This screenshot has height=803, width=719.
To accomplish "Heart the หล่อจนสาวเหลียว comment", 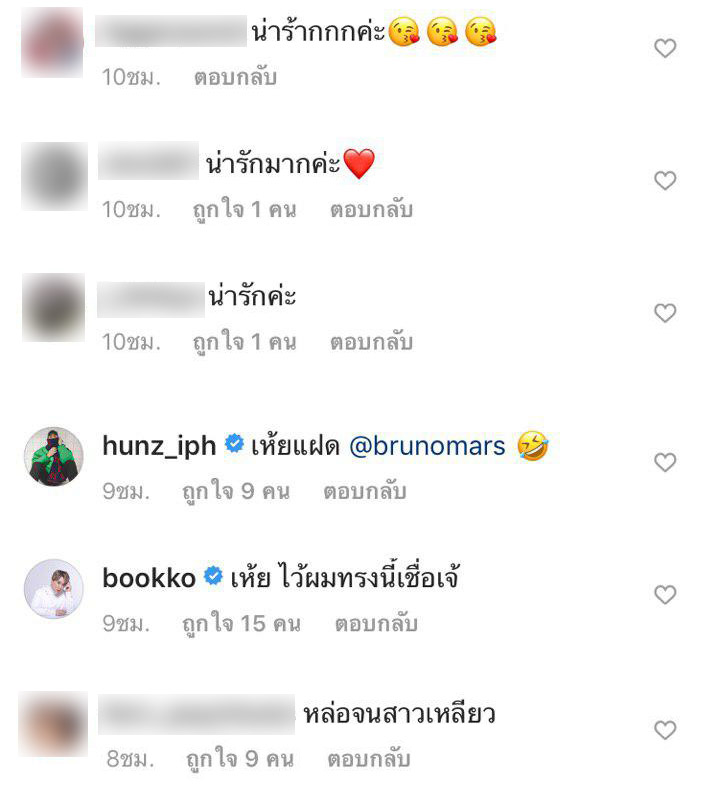I will point(665,730).
